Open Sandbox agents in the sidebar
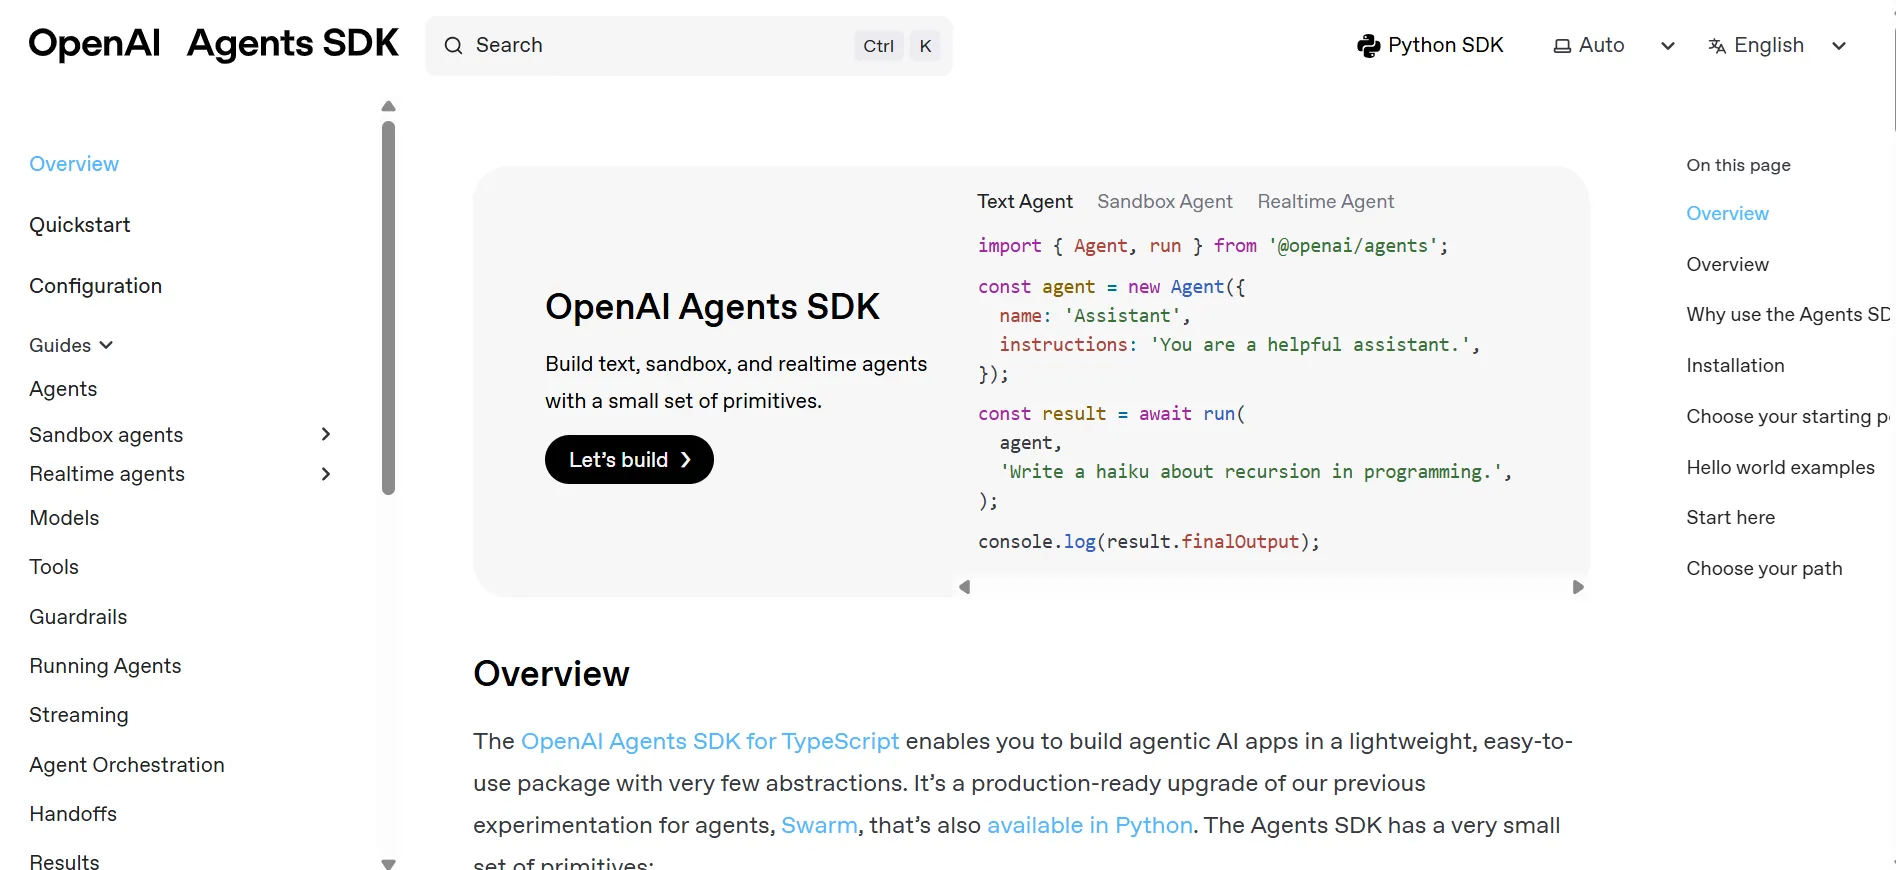The height and width of the screenshot is (870, 1896). tap(106, 435)
